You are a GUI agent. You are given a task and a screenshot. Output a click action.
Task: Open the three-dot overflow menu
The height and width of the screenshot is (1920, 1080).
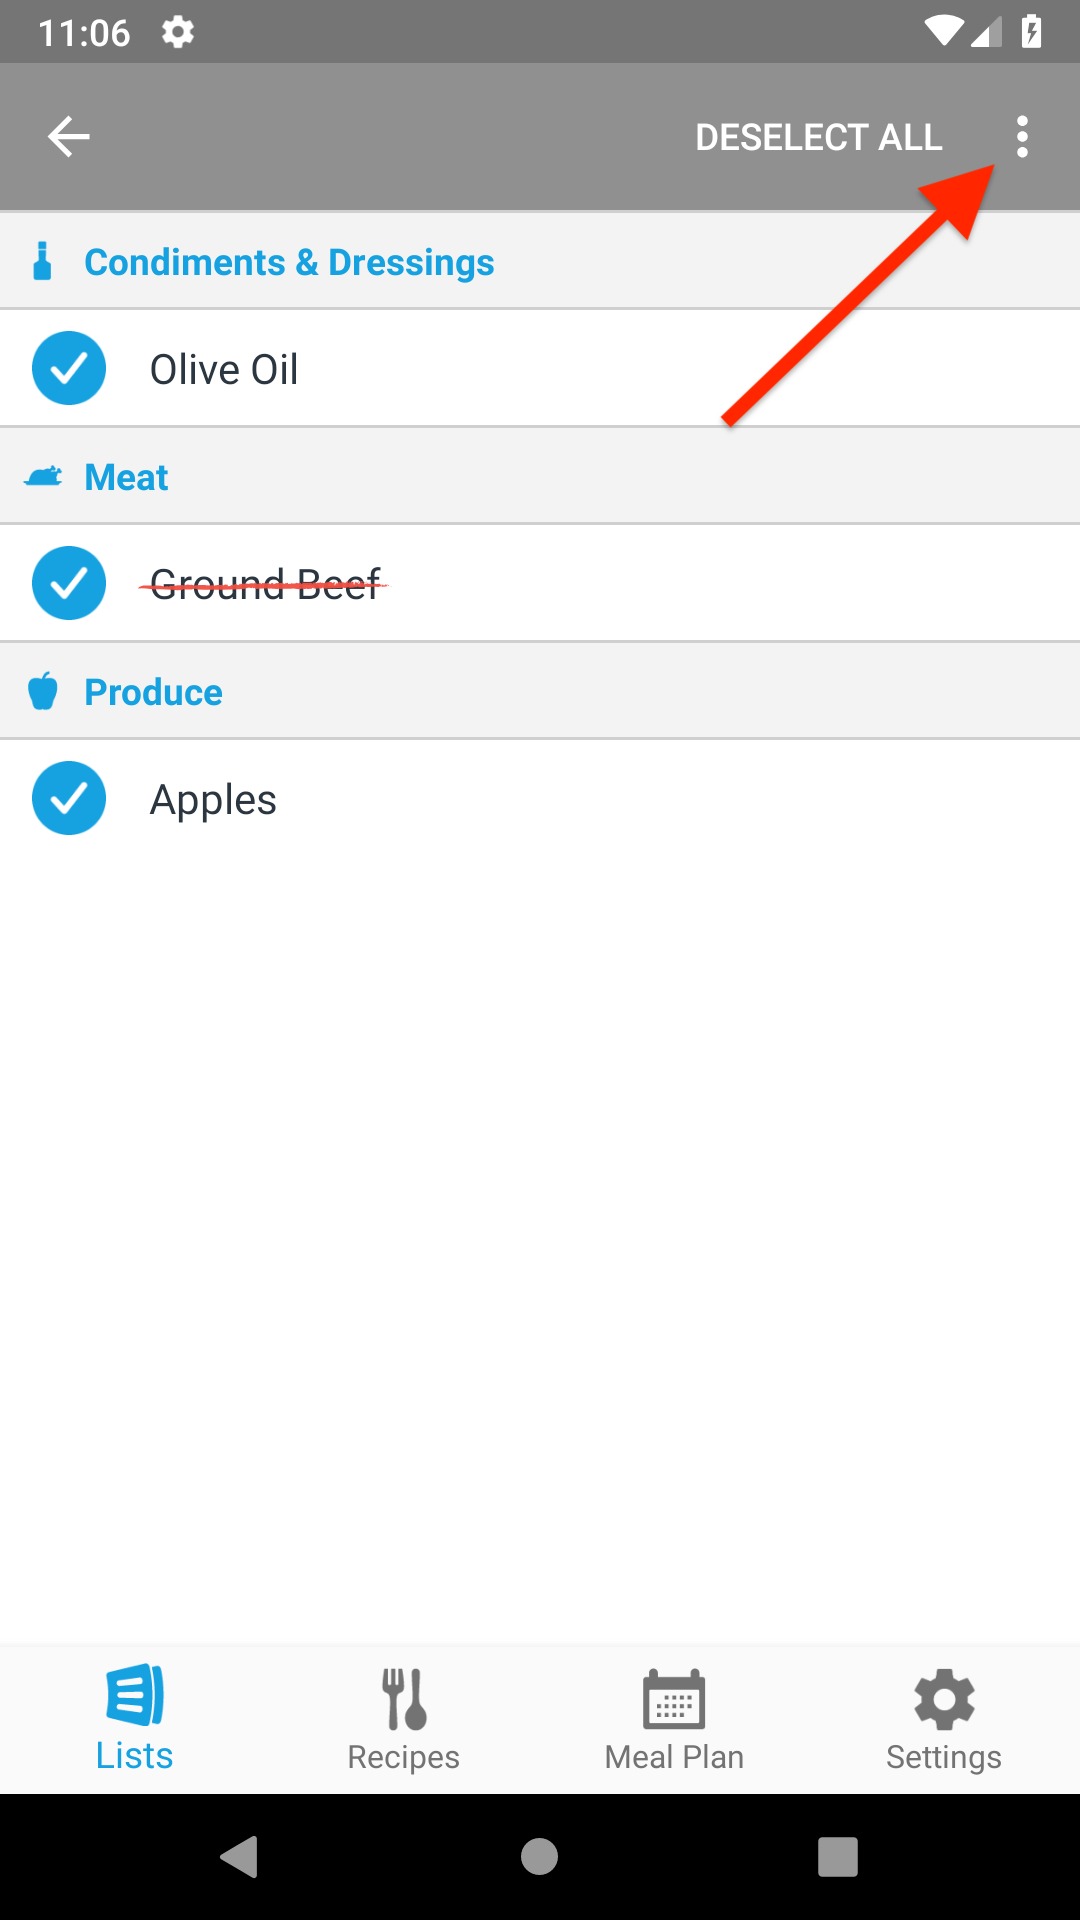1021,137
